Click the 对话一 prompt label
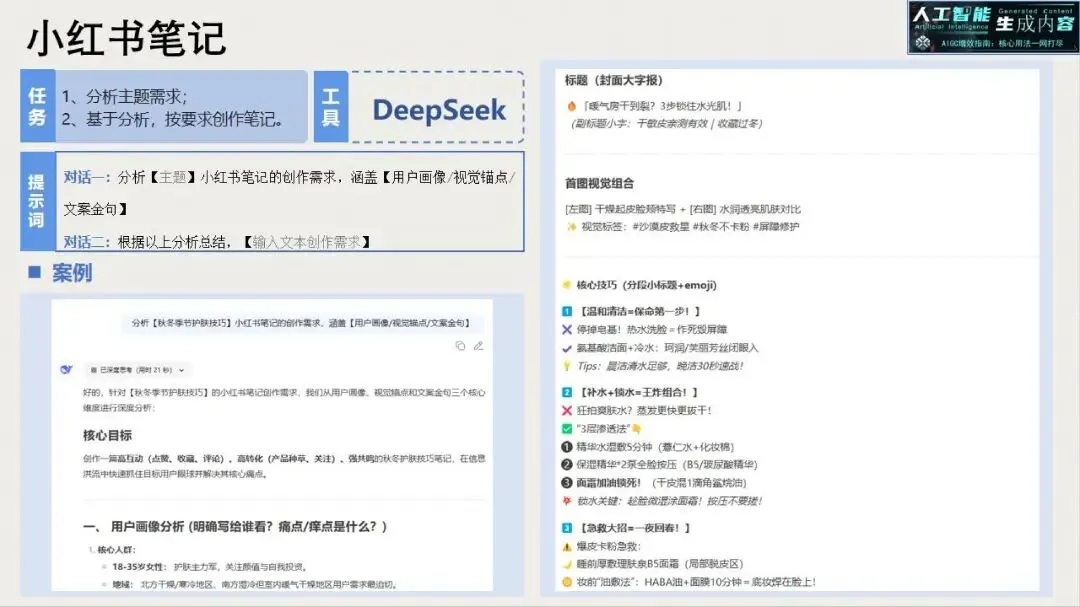Viewport: 1080px width, 607px height. [x=86, y=177]
